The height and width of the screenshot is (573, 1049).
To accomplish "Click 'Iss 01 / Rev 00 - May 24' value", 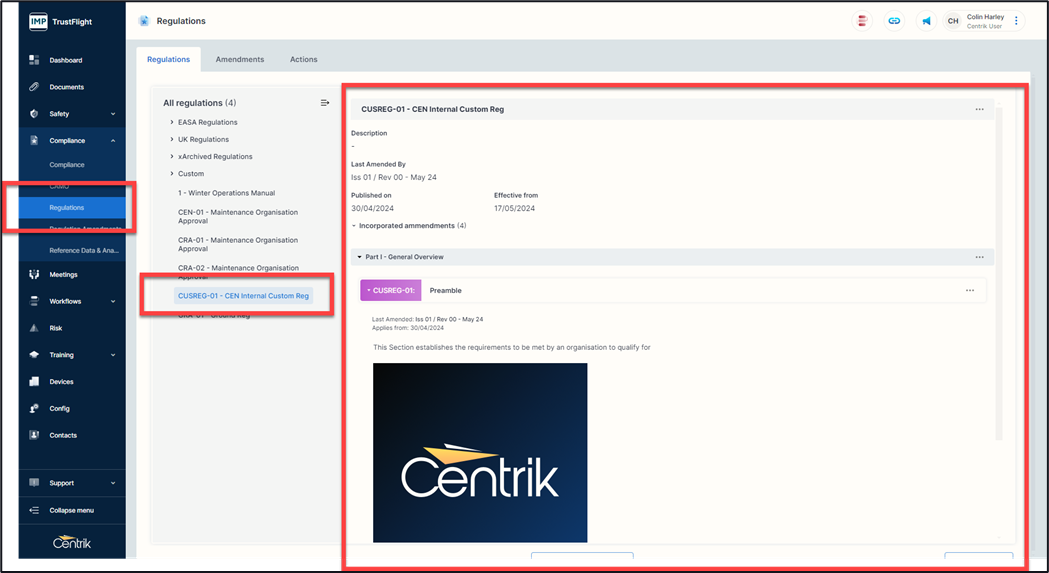I will point(394,177).
